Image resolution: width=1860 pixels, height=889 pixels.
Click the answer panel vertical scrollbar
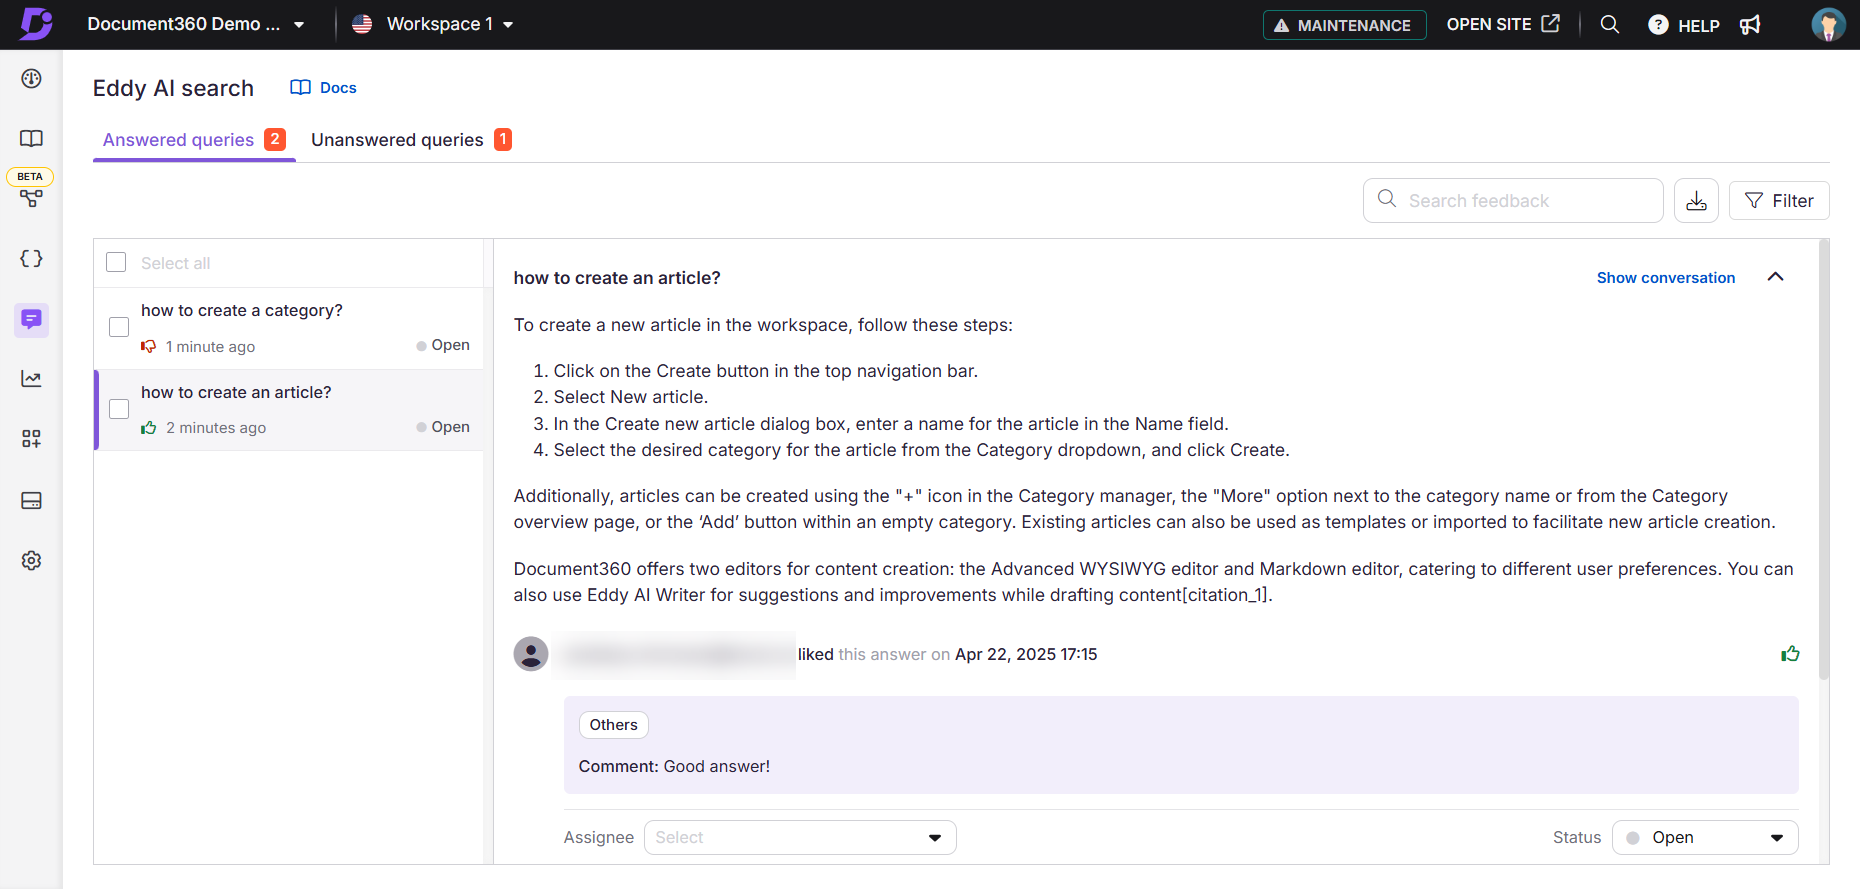(x=1823, y=460)
